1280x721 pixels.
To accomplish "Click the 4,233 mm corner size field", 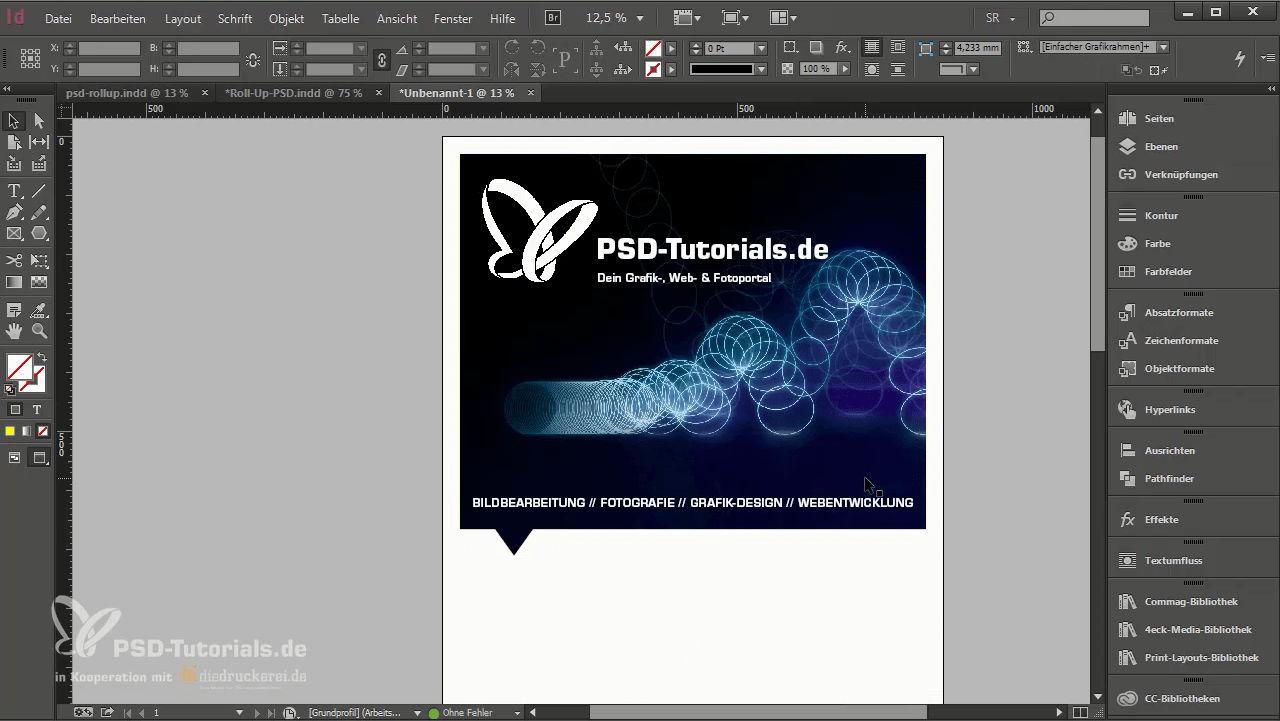I will tap(977, 47).
